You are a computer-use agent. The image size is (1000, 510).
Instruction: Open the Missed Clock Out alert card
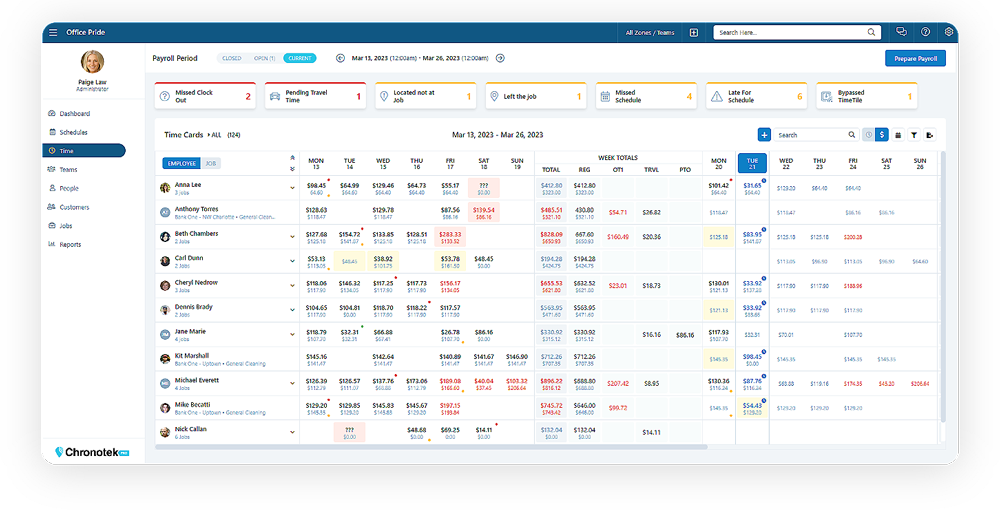tap(204, 96)
